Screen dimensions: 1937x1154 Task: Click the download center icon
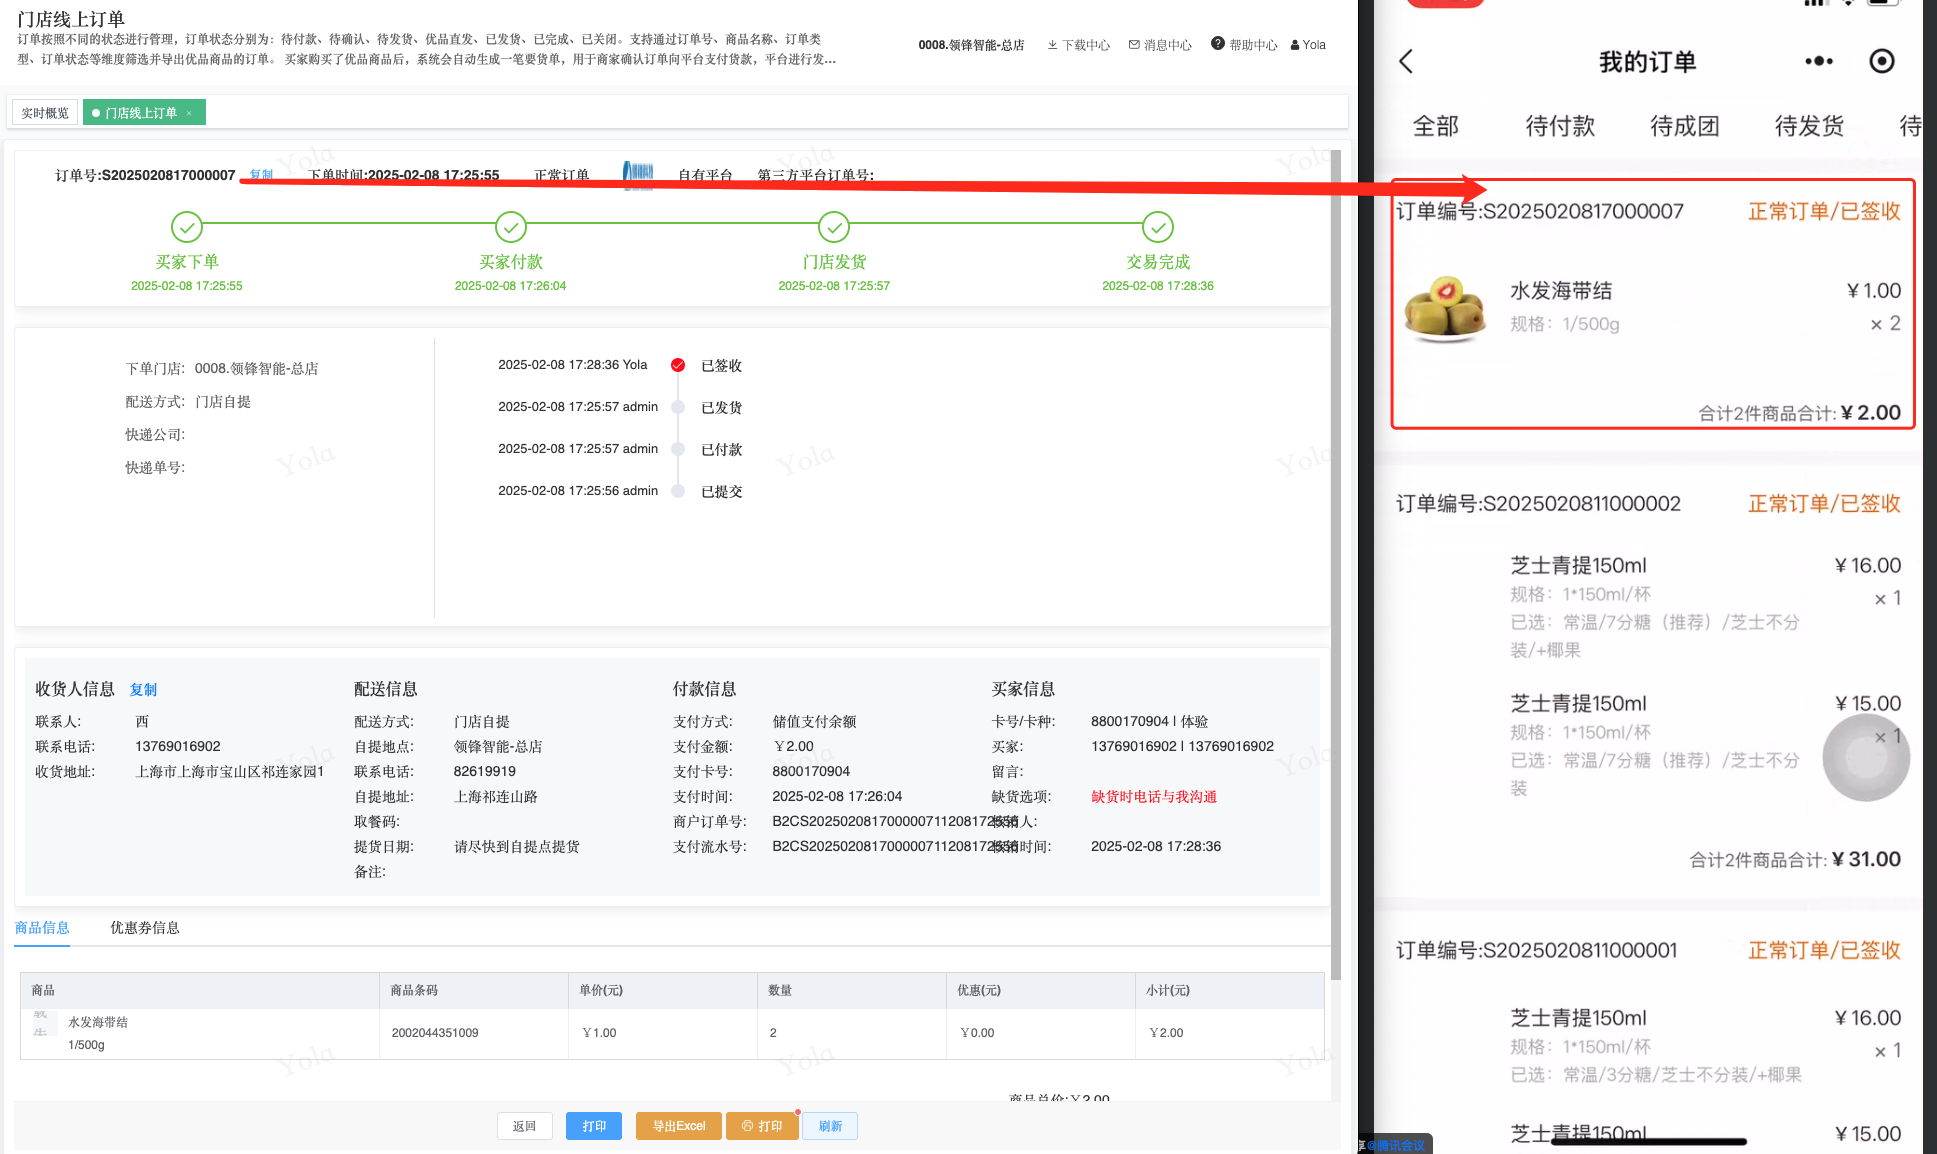[x=1052, y=45]
